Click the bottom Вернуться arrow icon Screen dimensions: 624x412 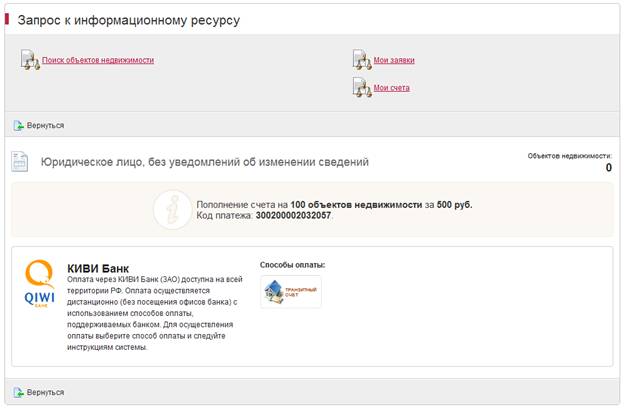pyautogui.click(x=19, y=392)
